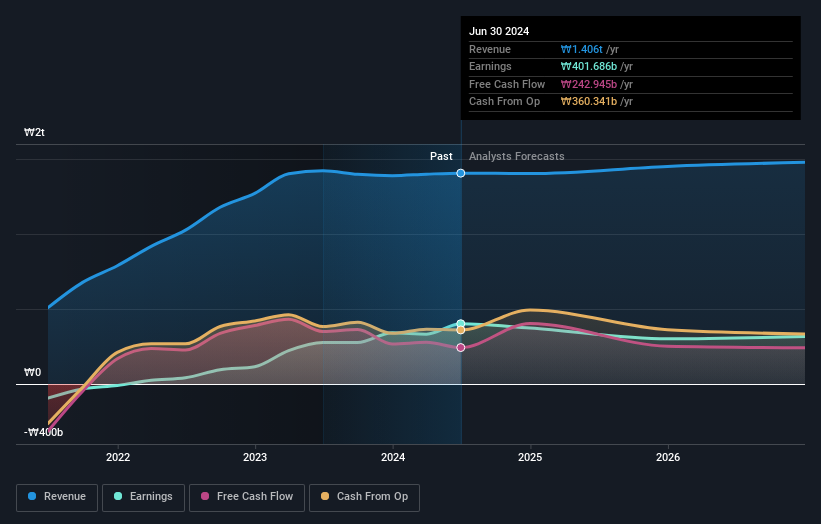
Task: Click the 2022 x-axis label
Action: point(118,457)
